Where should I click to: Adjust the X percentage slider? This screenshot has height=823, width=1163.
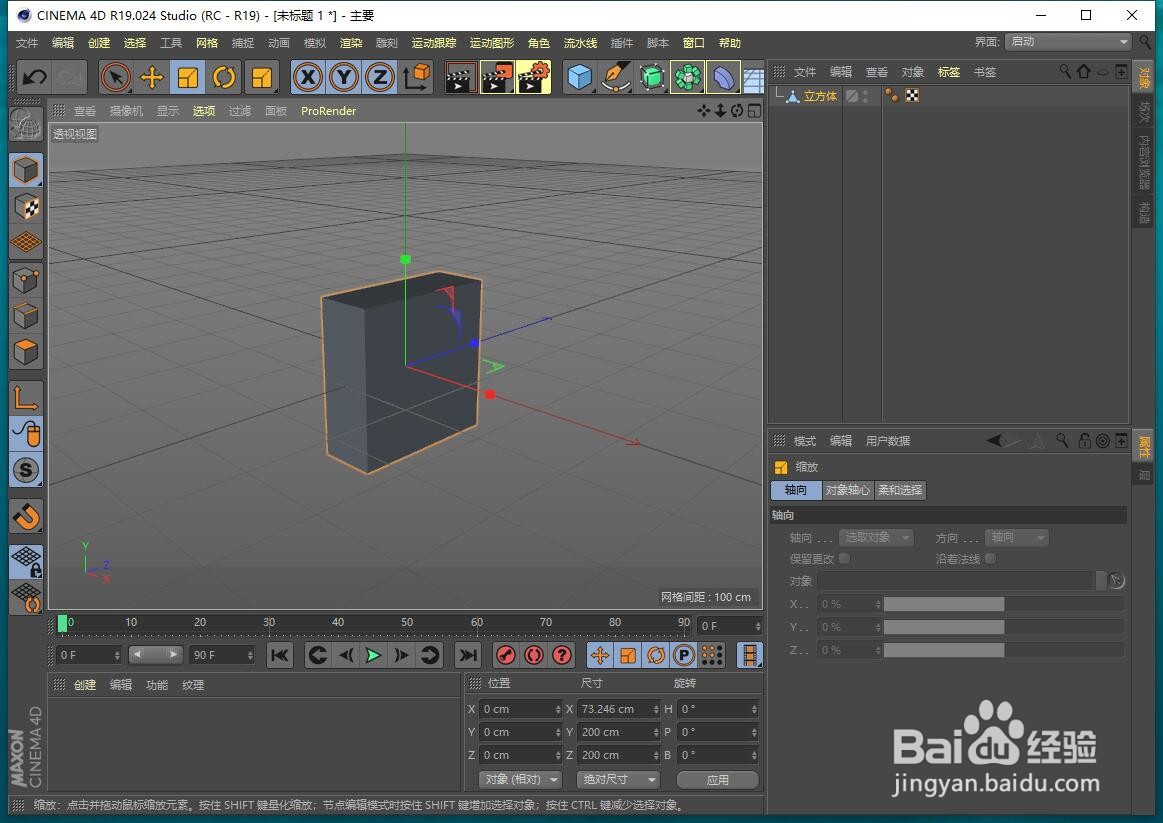[1004, 604]
